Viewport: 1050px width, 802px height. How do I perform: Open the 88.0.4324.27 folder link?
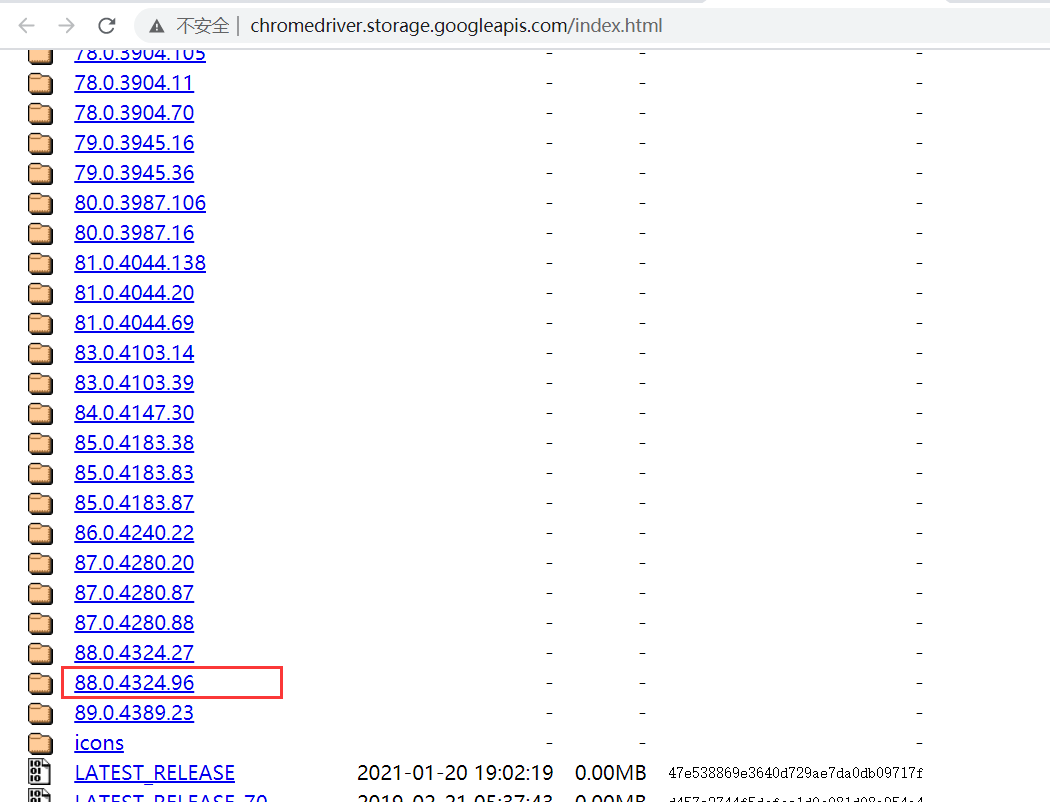(x=134, y=653)
